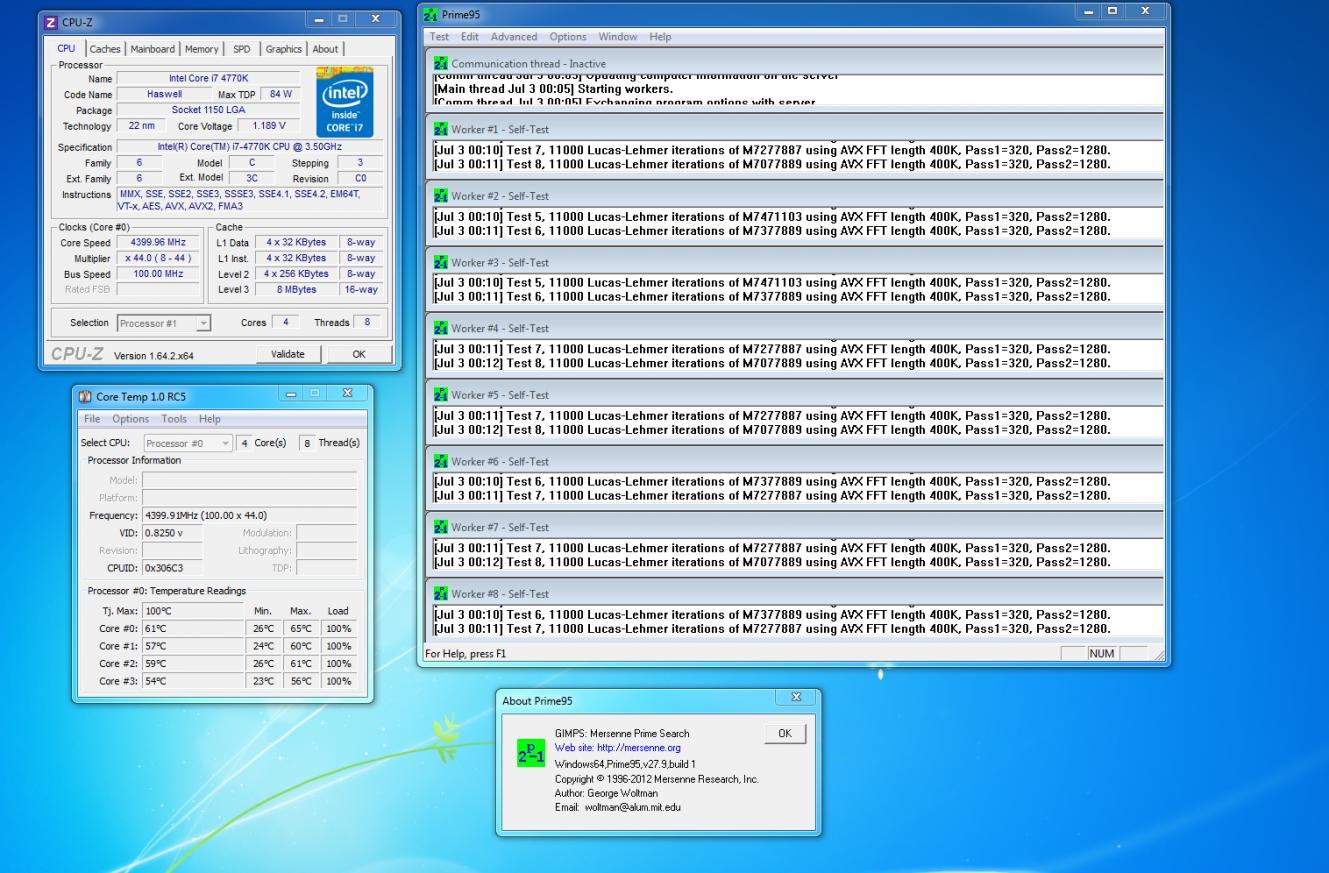Image resolution: width=1329 pixels, height=873 pixels.
Task: Close the About Prime95 dialog
Action: click(796, 697)
